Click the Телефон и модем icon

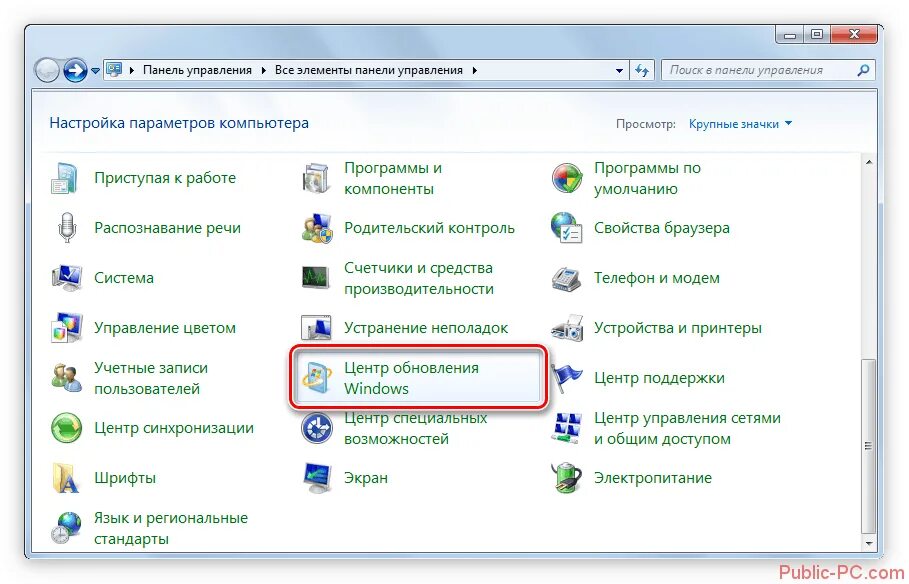pyautogui.click(x=566, y=278)
